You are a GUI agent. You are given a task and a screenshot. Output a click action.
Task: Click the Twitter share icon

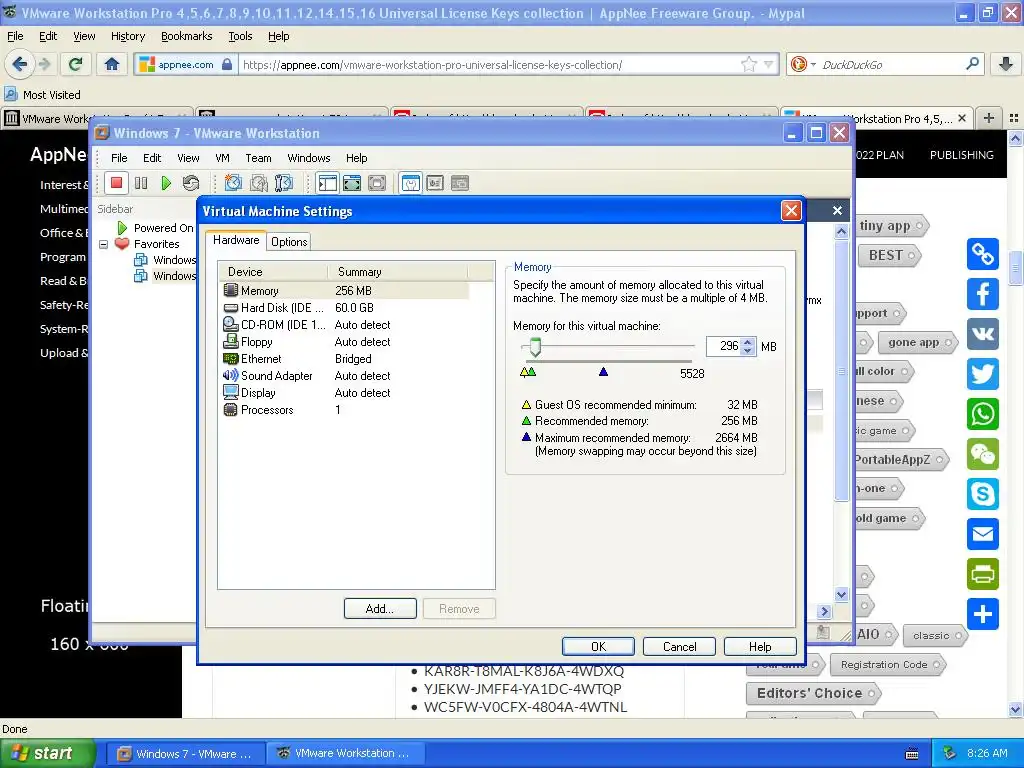pyautogui.click(x=983, y=374)
